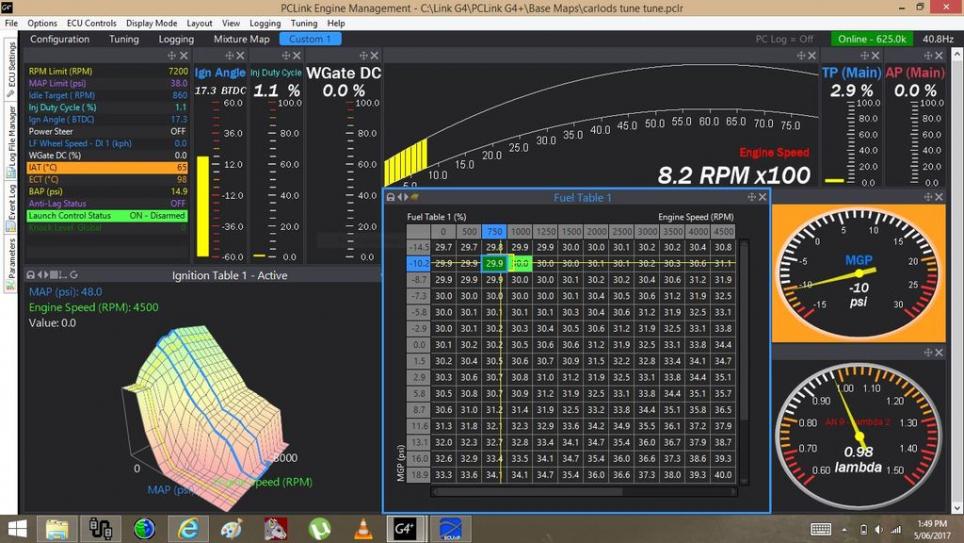Click the Ignition Table 1 3D surface plot
The width and height of the screenshot is (964, 543).
(206, 418)
